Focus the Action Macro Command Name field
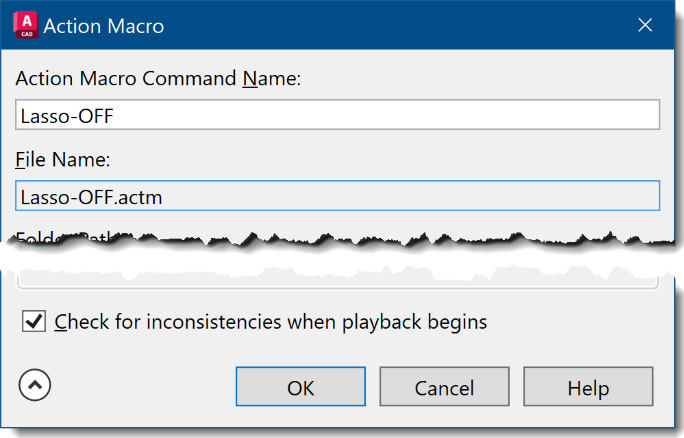Viewport: 684px width, 438px height. (338, 115)
